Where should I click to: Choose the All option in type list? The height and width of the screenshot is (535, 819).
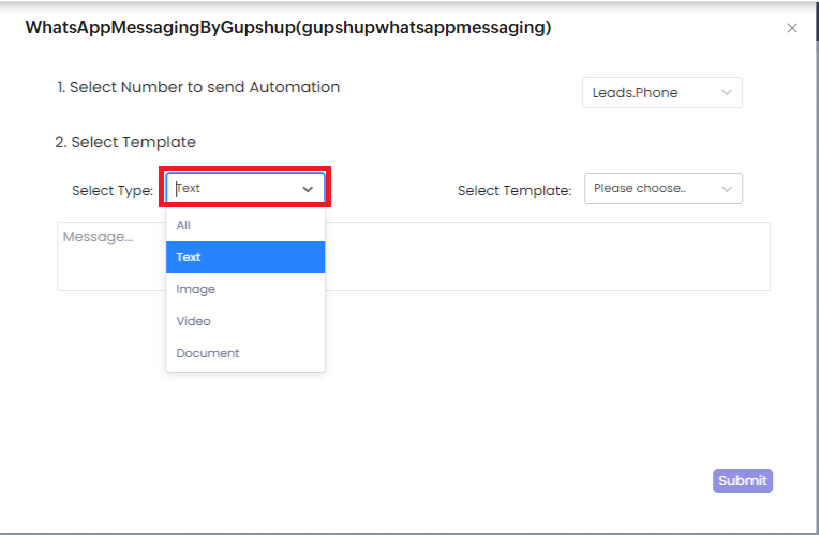click(x=245, y=225)
